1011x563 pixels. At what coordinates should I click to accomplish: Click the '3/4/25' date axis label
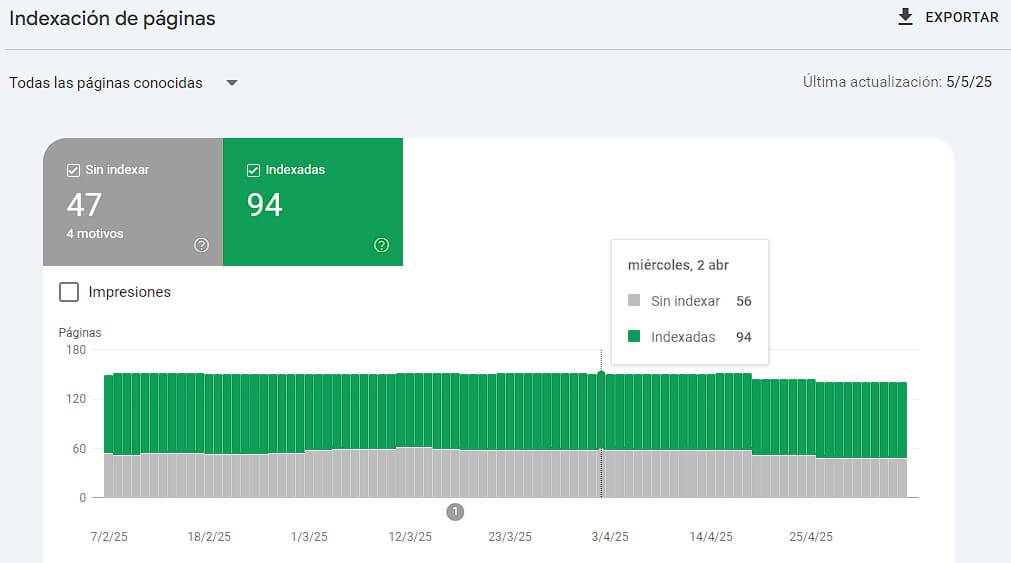[x=609, y=537]
